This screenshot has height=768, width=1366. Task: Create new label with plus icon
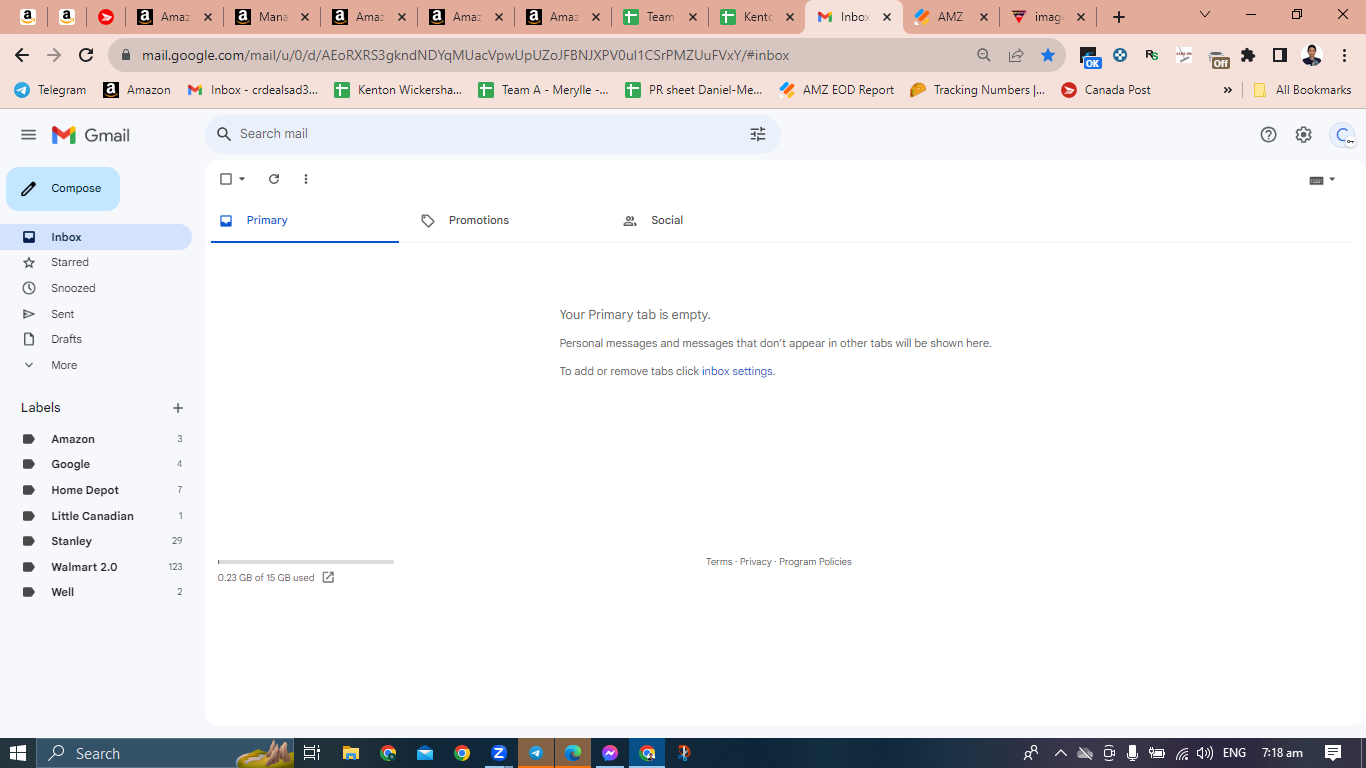pos(178,408)
